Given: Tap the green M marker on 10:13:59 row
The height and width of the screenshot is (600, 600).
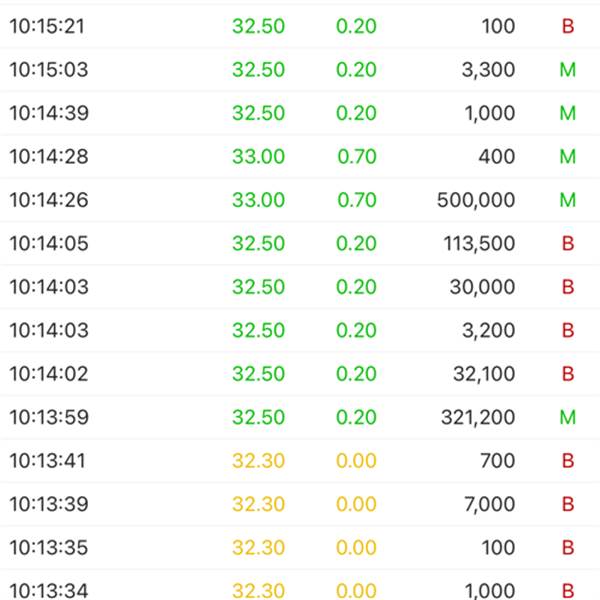Looking at the screenshot, I should (x=568, y=417).
